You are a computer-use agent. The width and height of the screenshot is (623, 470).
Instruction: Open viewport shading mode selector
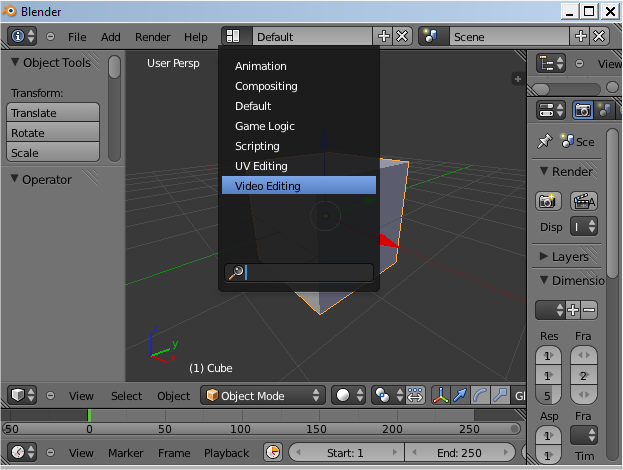coord(349,395)
